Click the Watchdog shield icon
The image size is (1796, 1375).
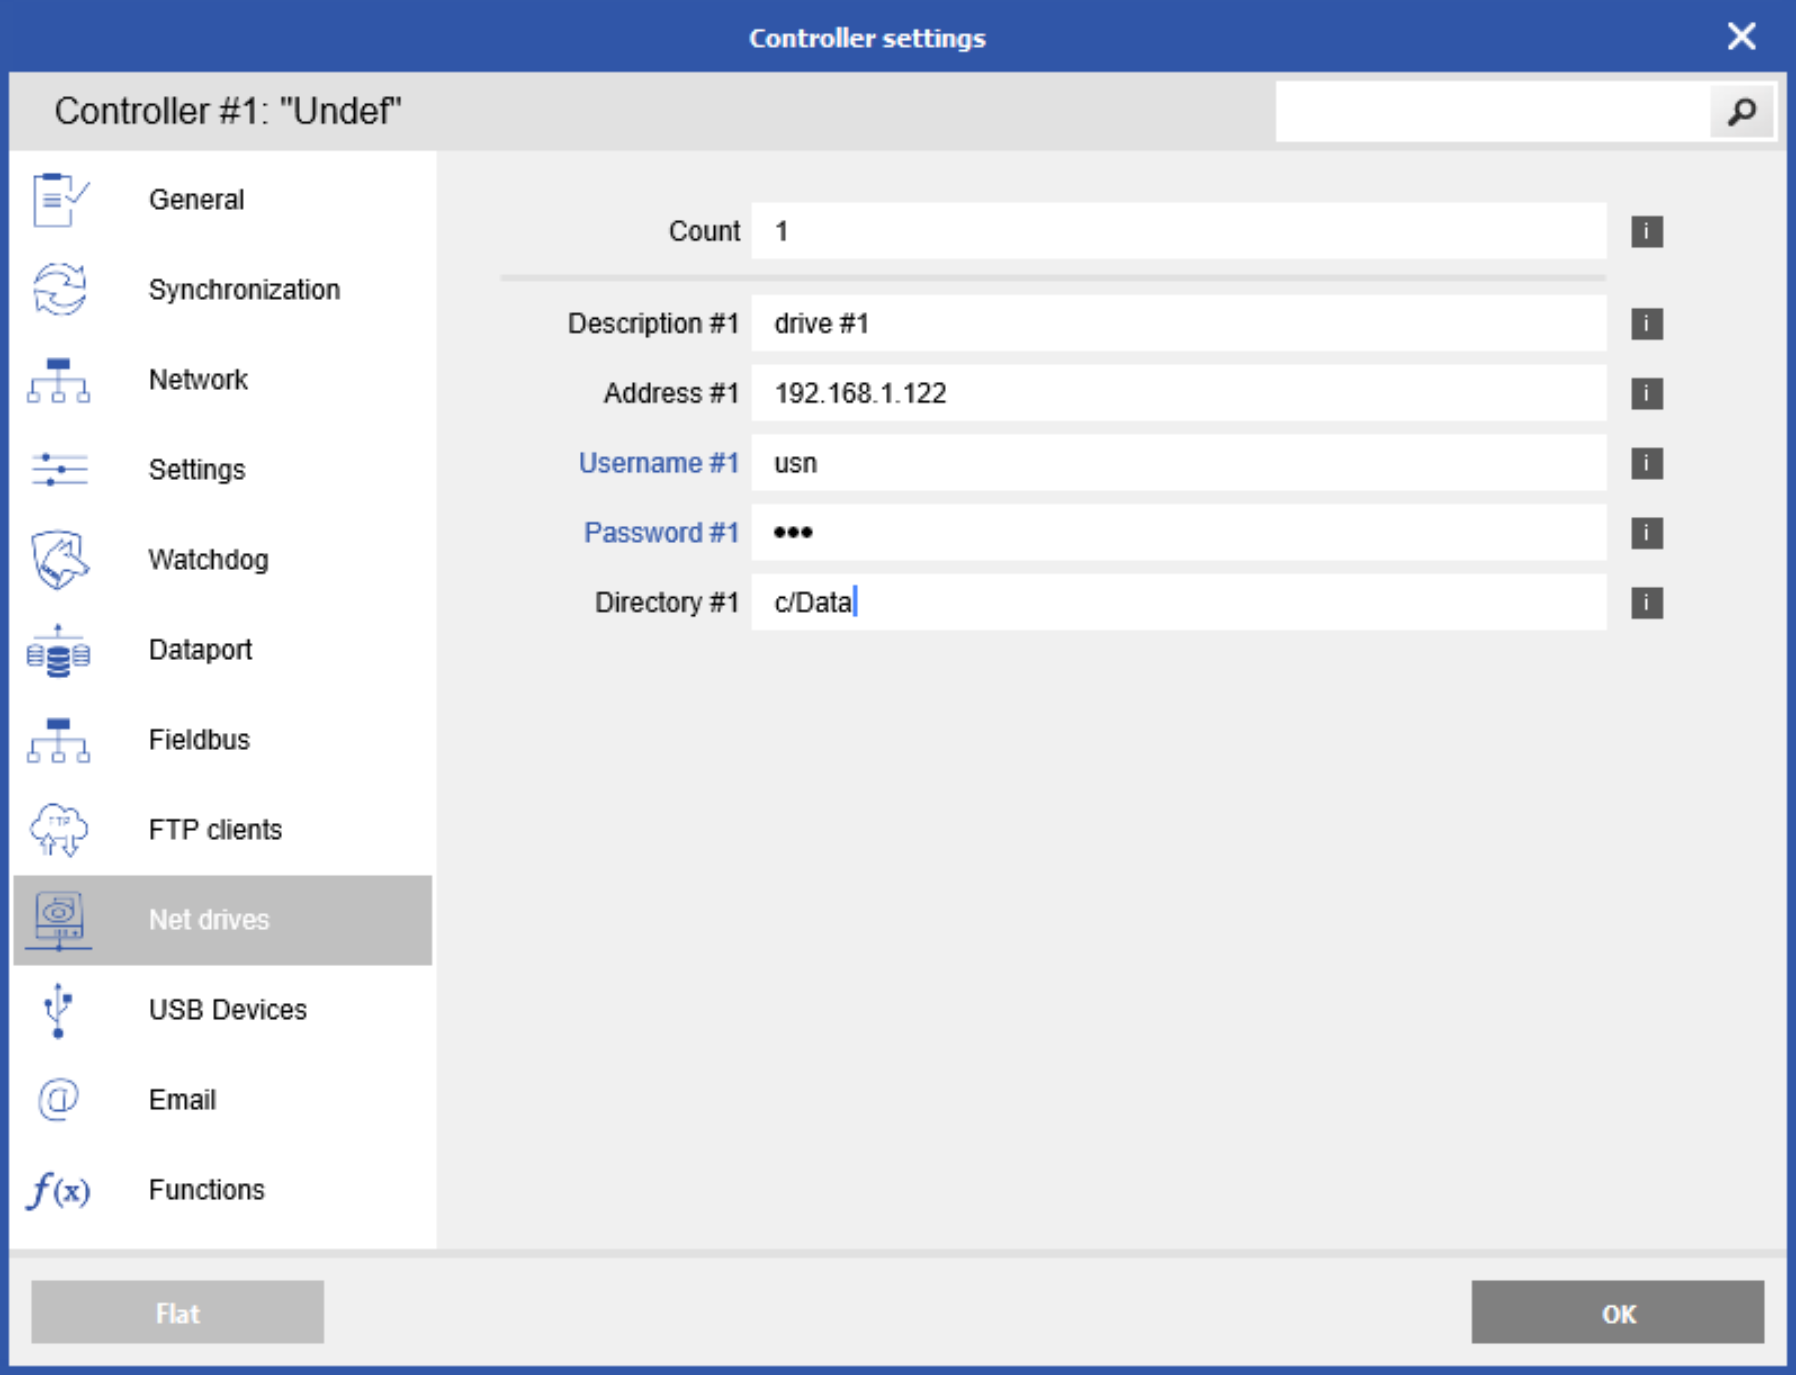coord(59,560)
